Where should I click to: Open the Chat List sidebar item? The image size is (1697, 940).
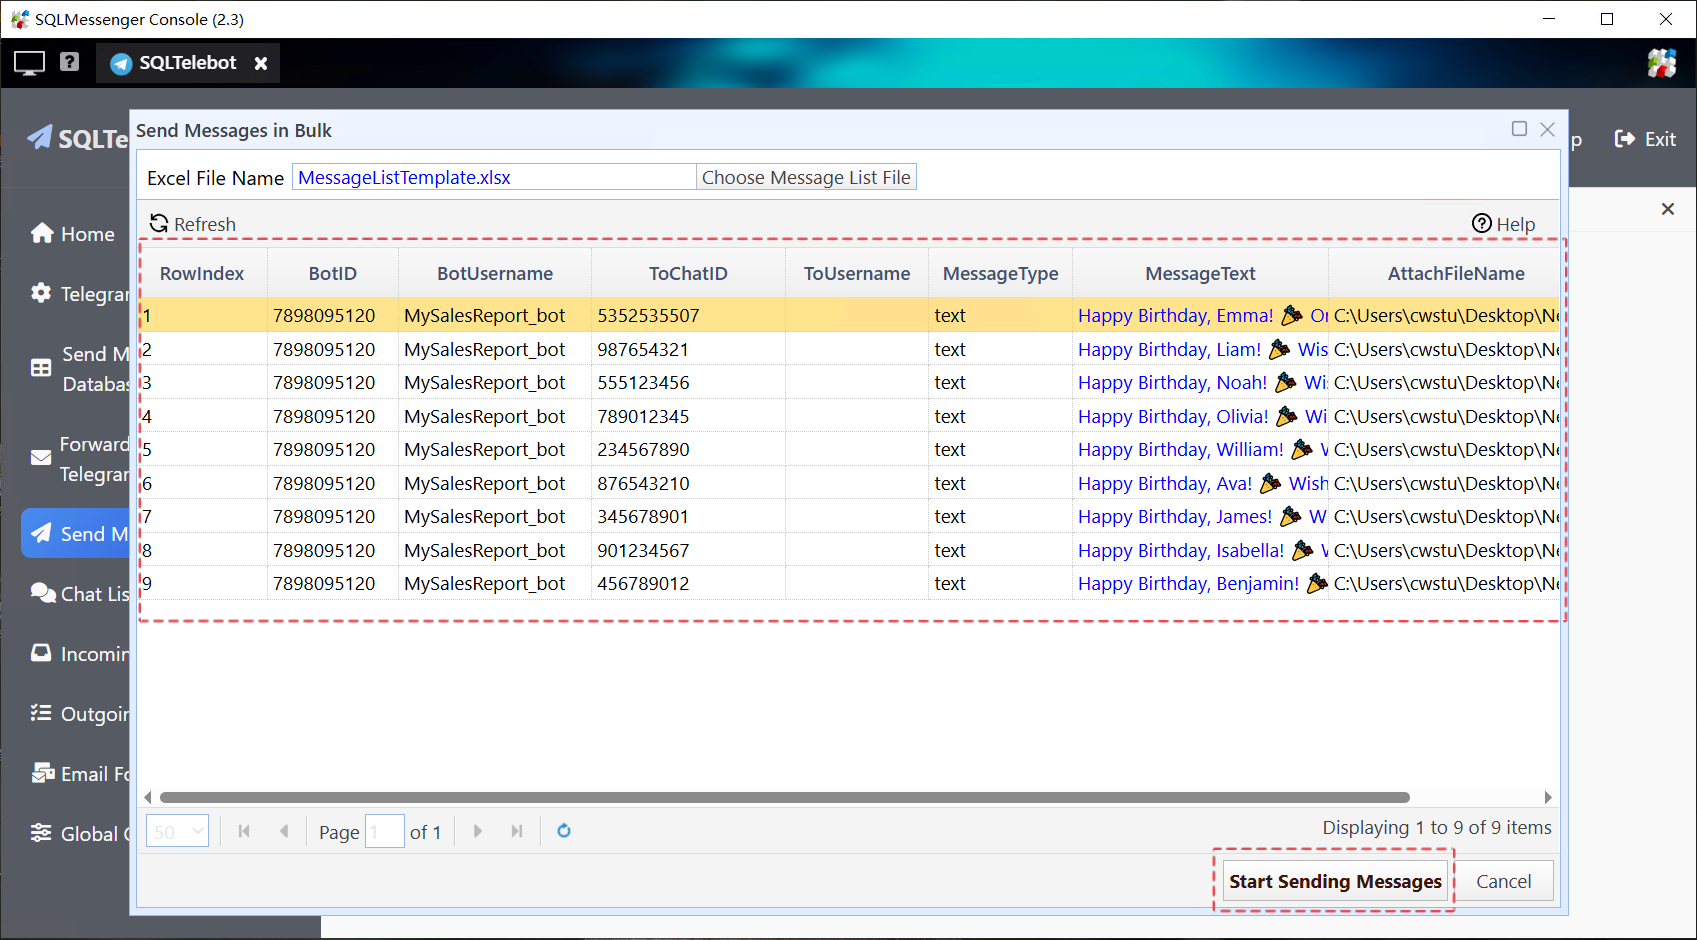pyautogui.click(x=80, y=594)
